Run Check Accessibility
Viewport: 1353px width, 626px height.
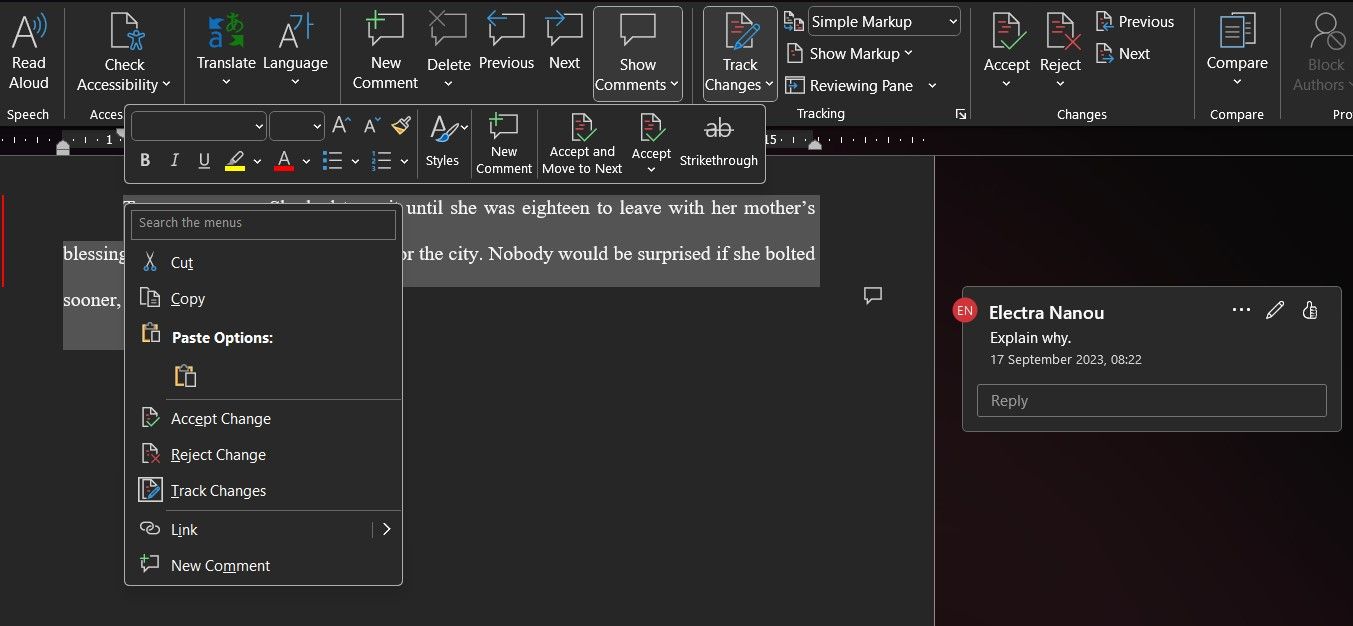pyautogui.click(x=123, y=50)
